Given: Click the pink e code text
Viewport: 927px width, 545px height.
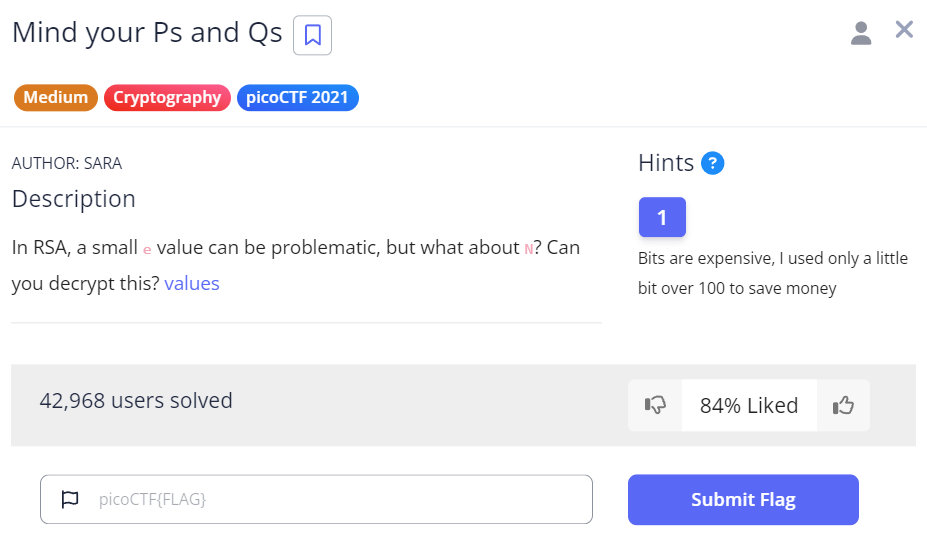Looking at the screenshot, I should tap(147, 249).
